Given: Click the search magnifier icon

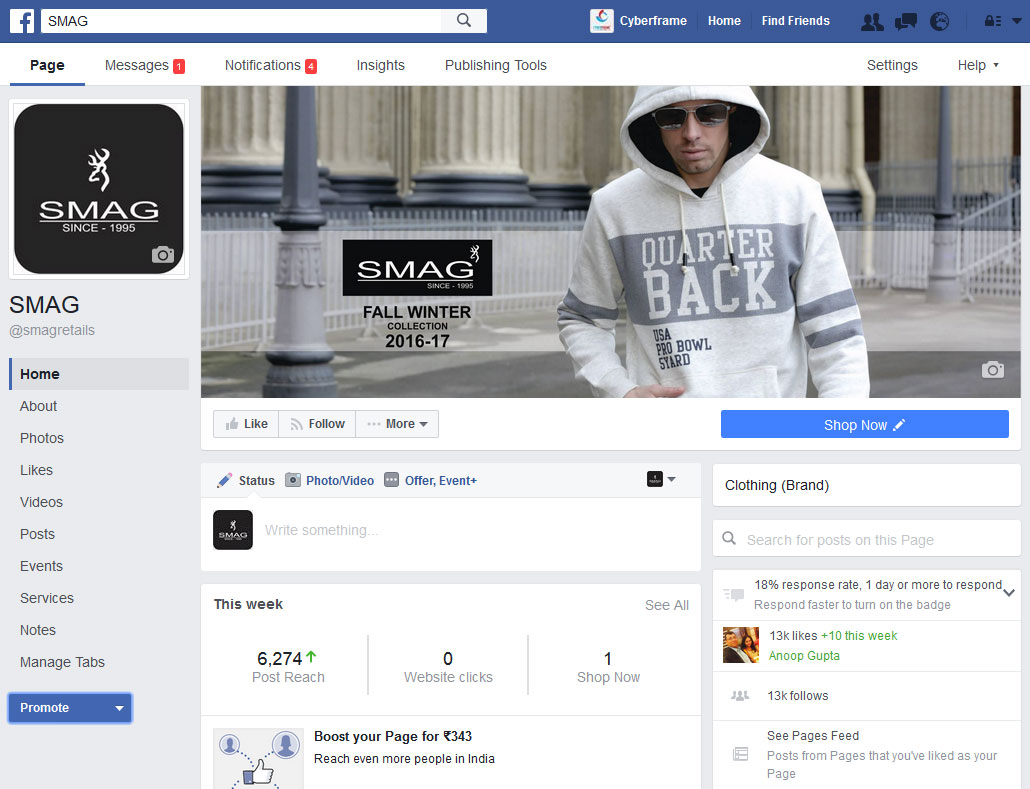Looking at the screenshot, I should (463, 20).
